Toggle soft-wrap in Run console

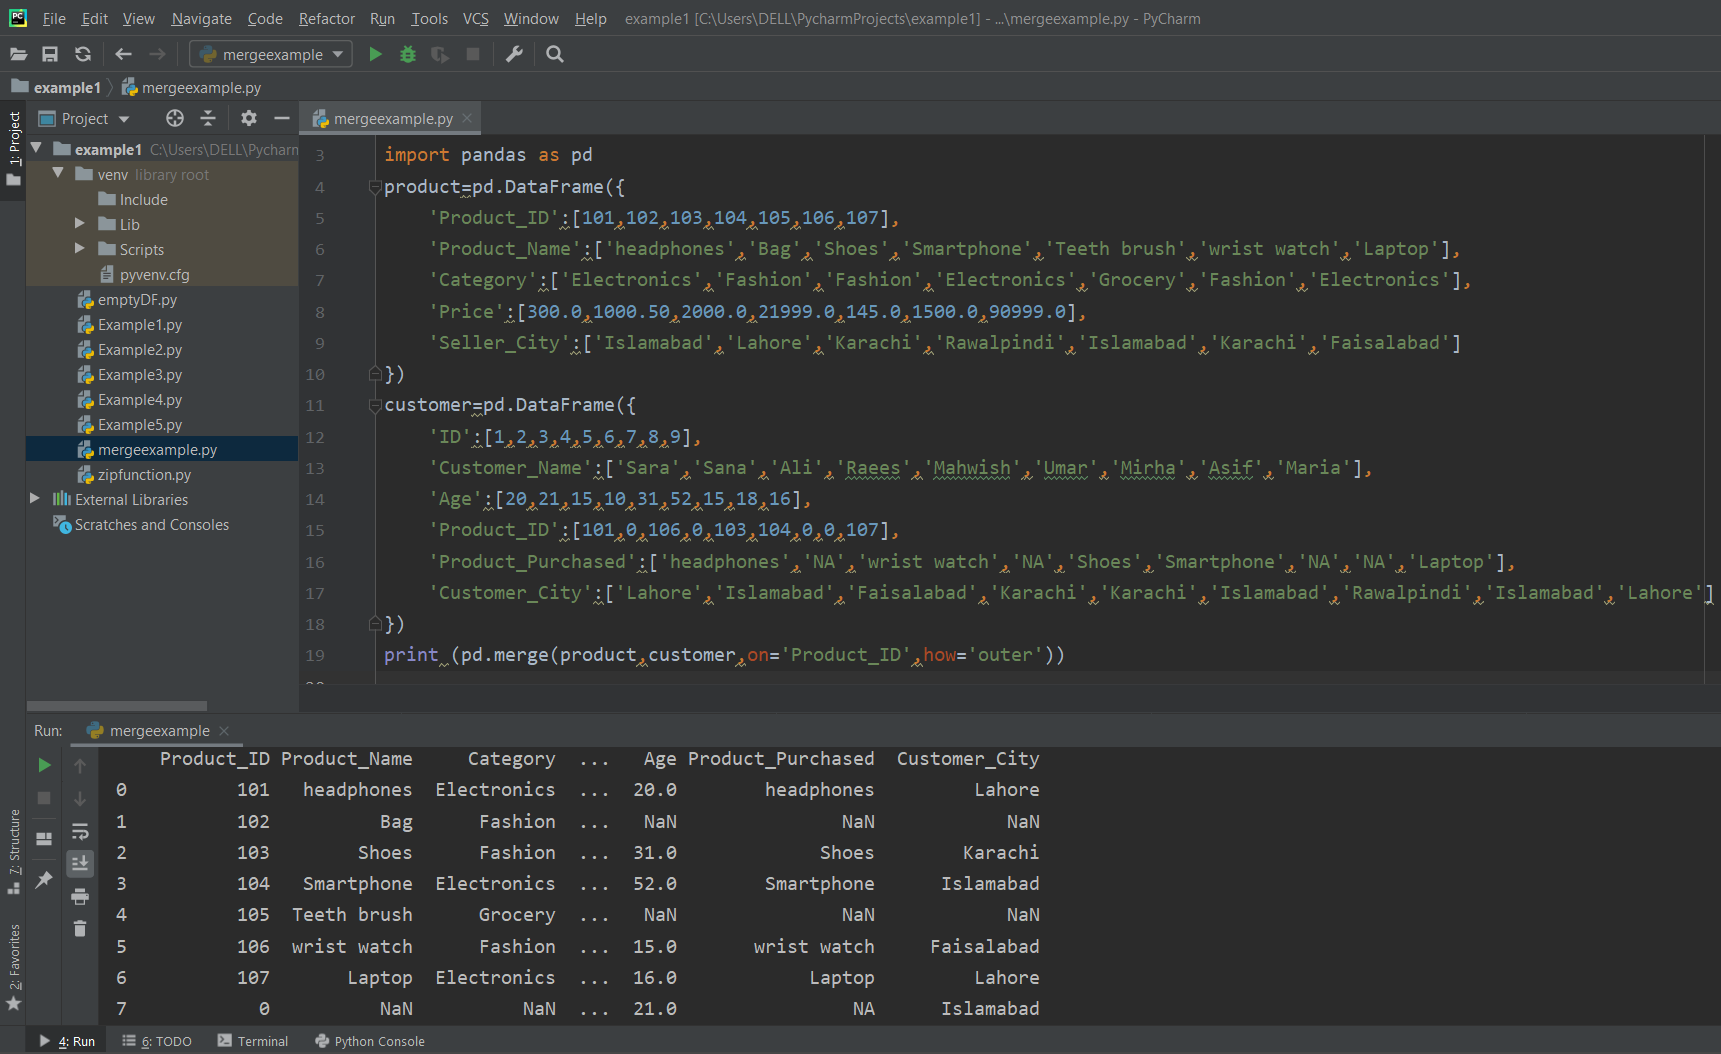click(x=80, y=831)
